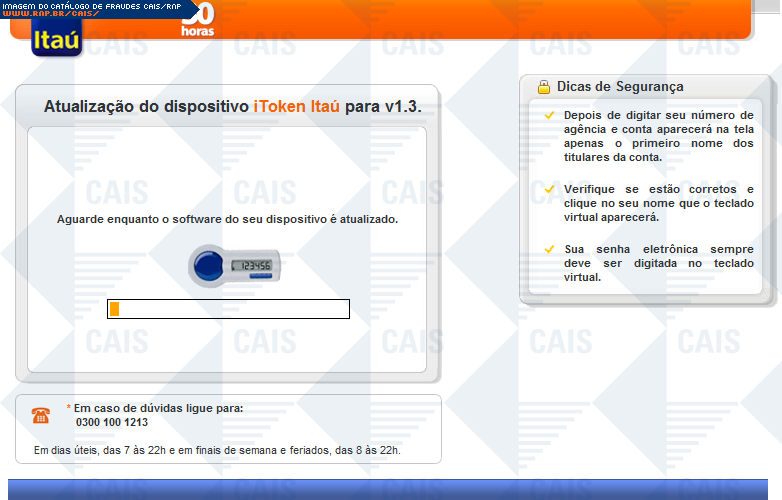The image size is (782, 500).
Task: Click the checkmark beside the Verifique tip
Action: 549,189
